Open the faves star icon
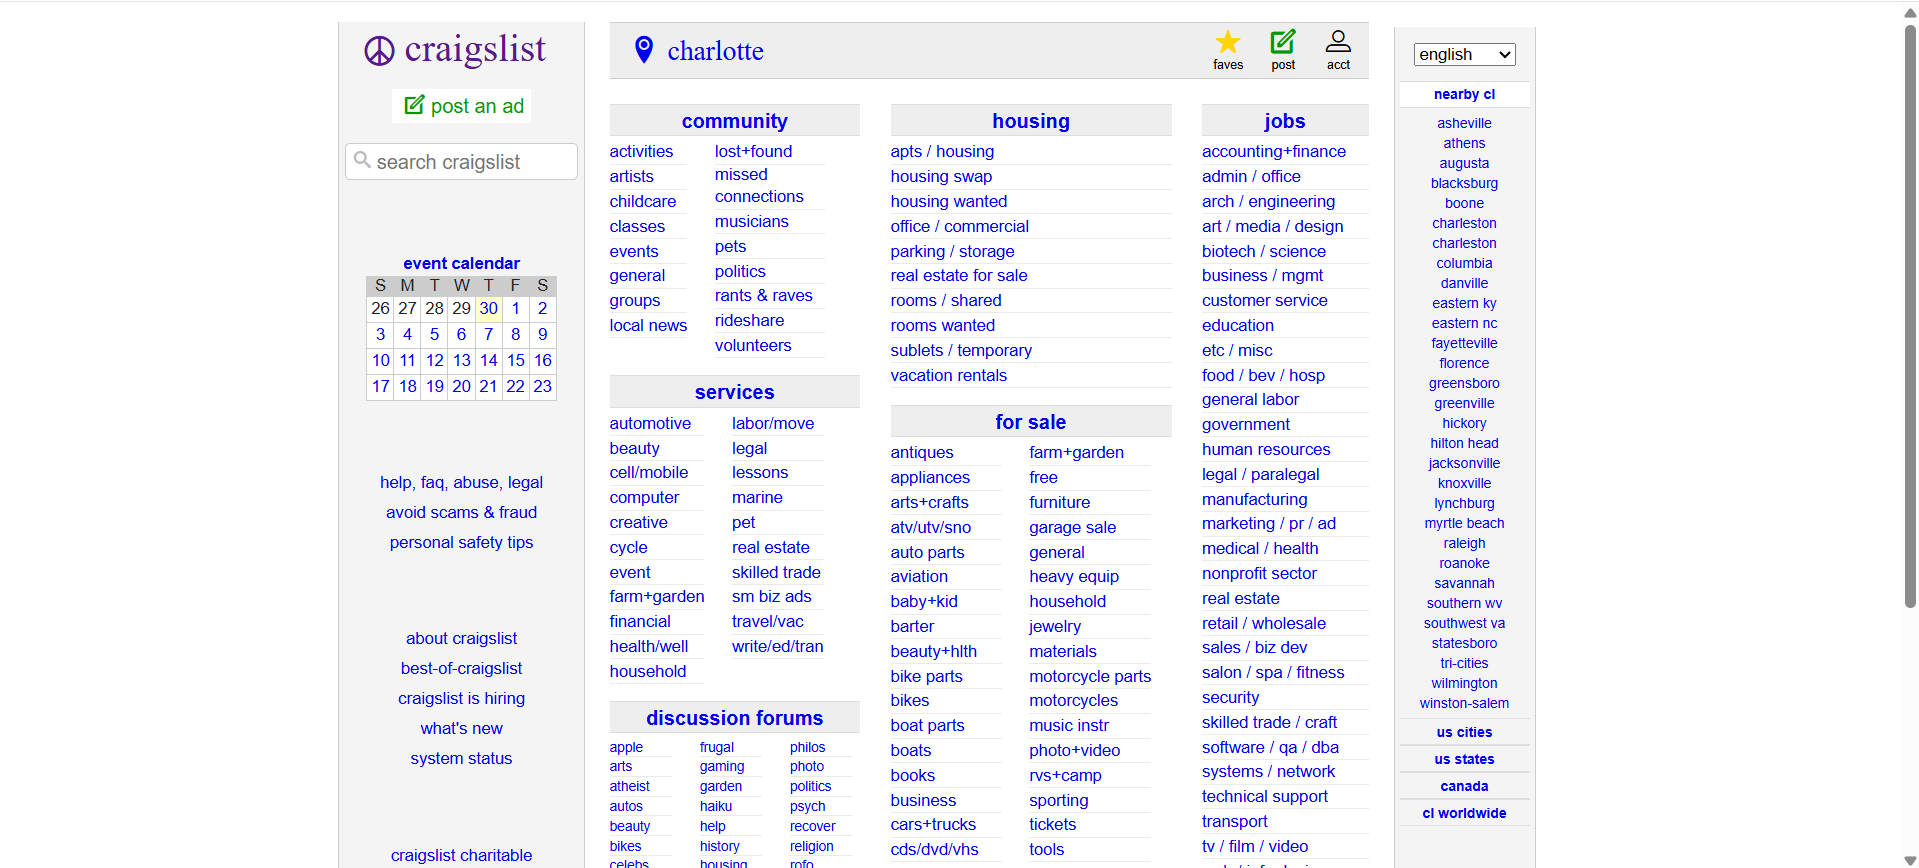Screen dimensions: 1919x868 click(x=1227, y=42)
